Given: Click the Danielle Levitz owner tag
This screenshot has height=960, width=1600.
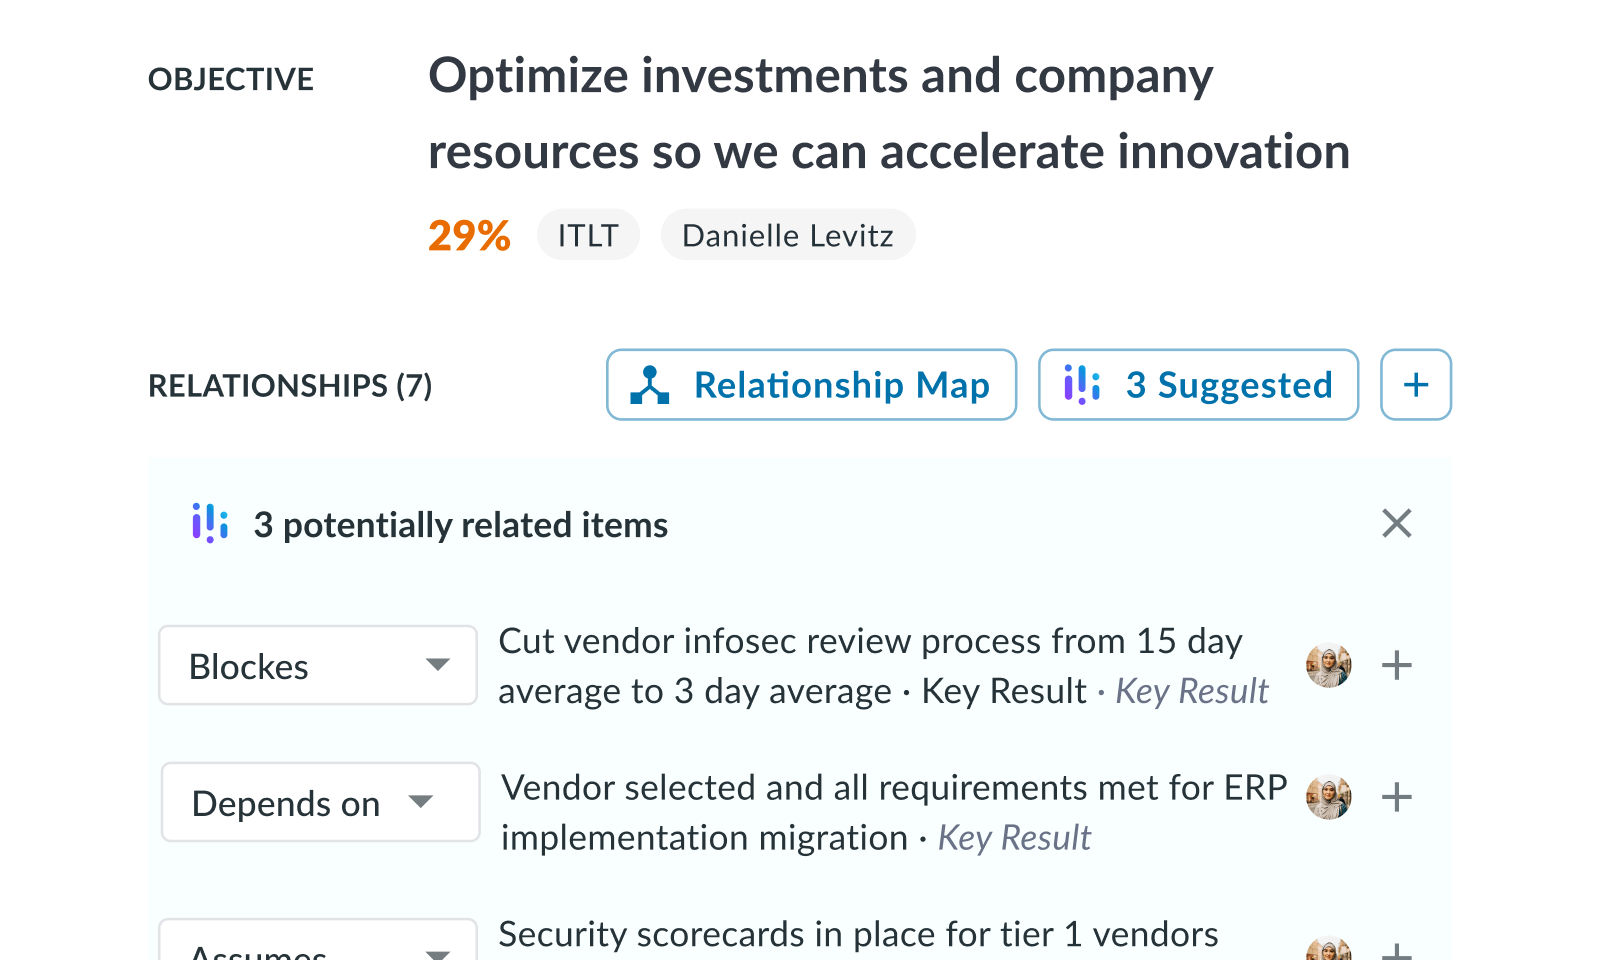Looking at the screenshot, I should (x=787, y=235).
